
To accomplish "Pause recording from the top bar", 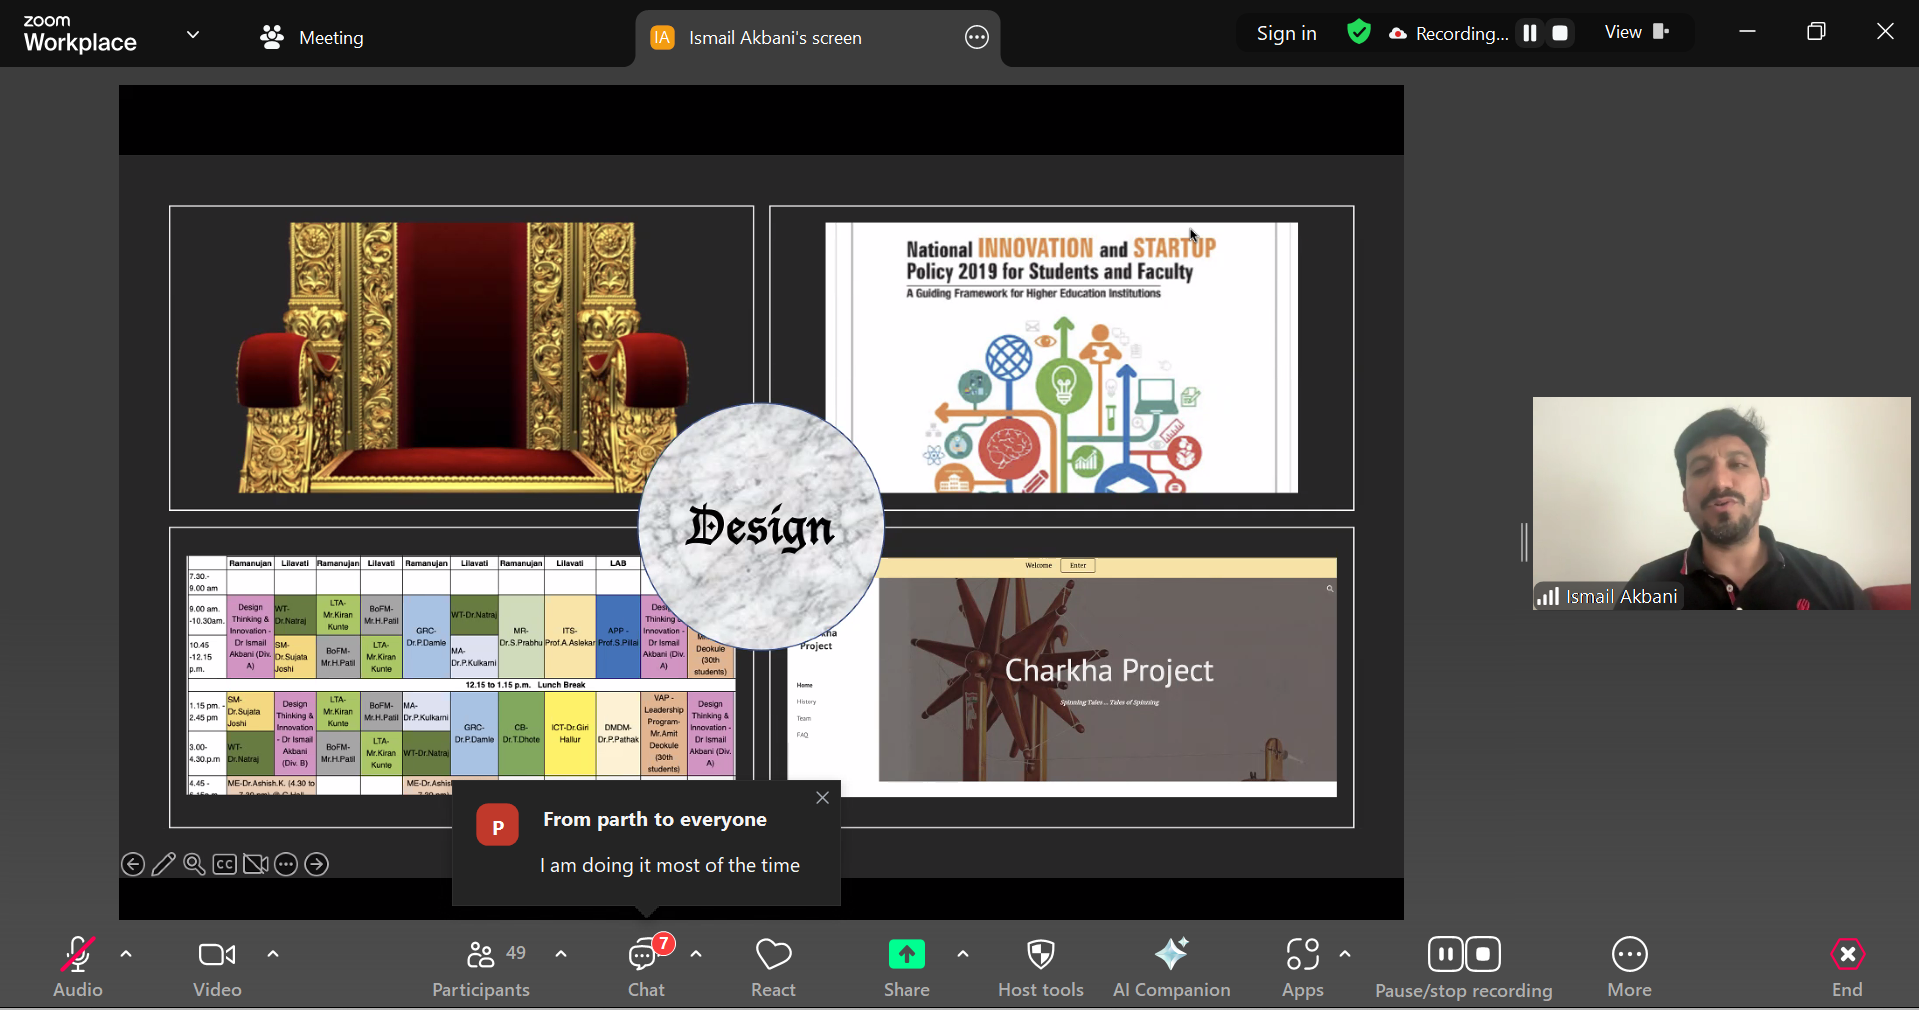I will [1529, 34].
